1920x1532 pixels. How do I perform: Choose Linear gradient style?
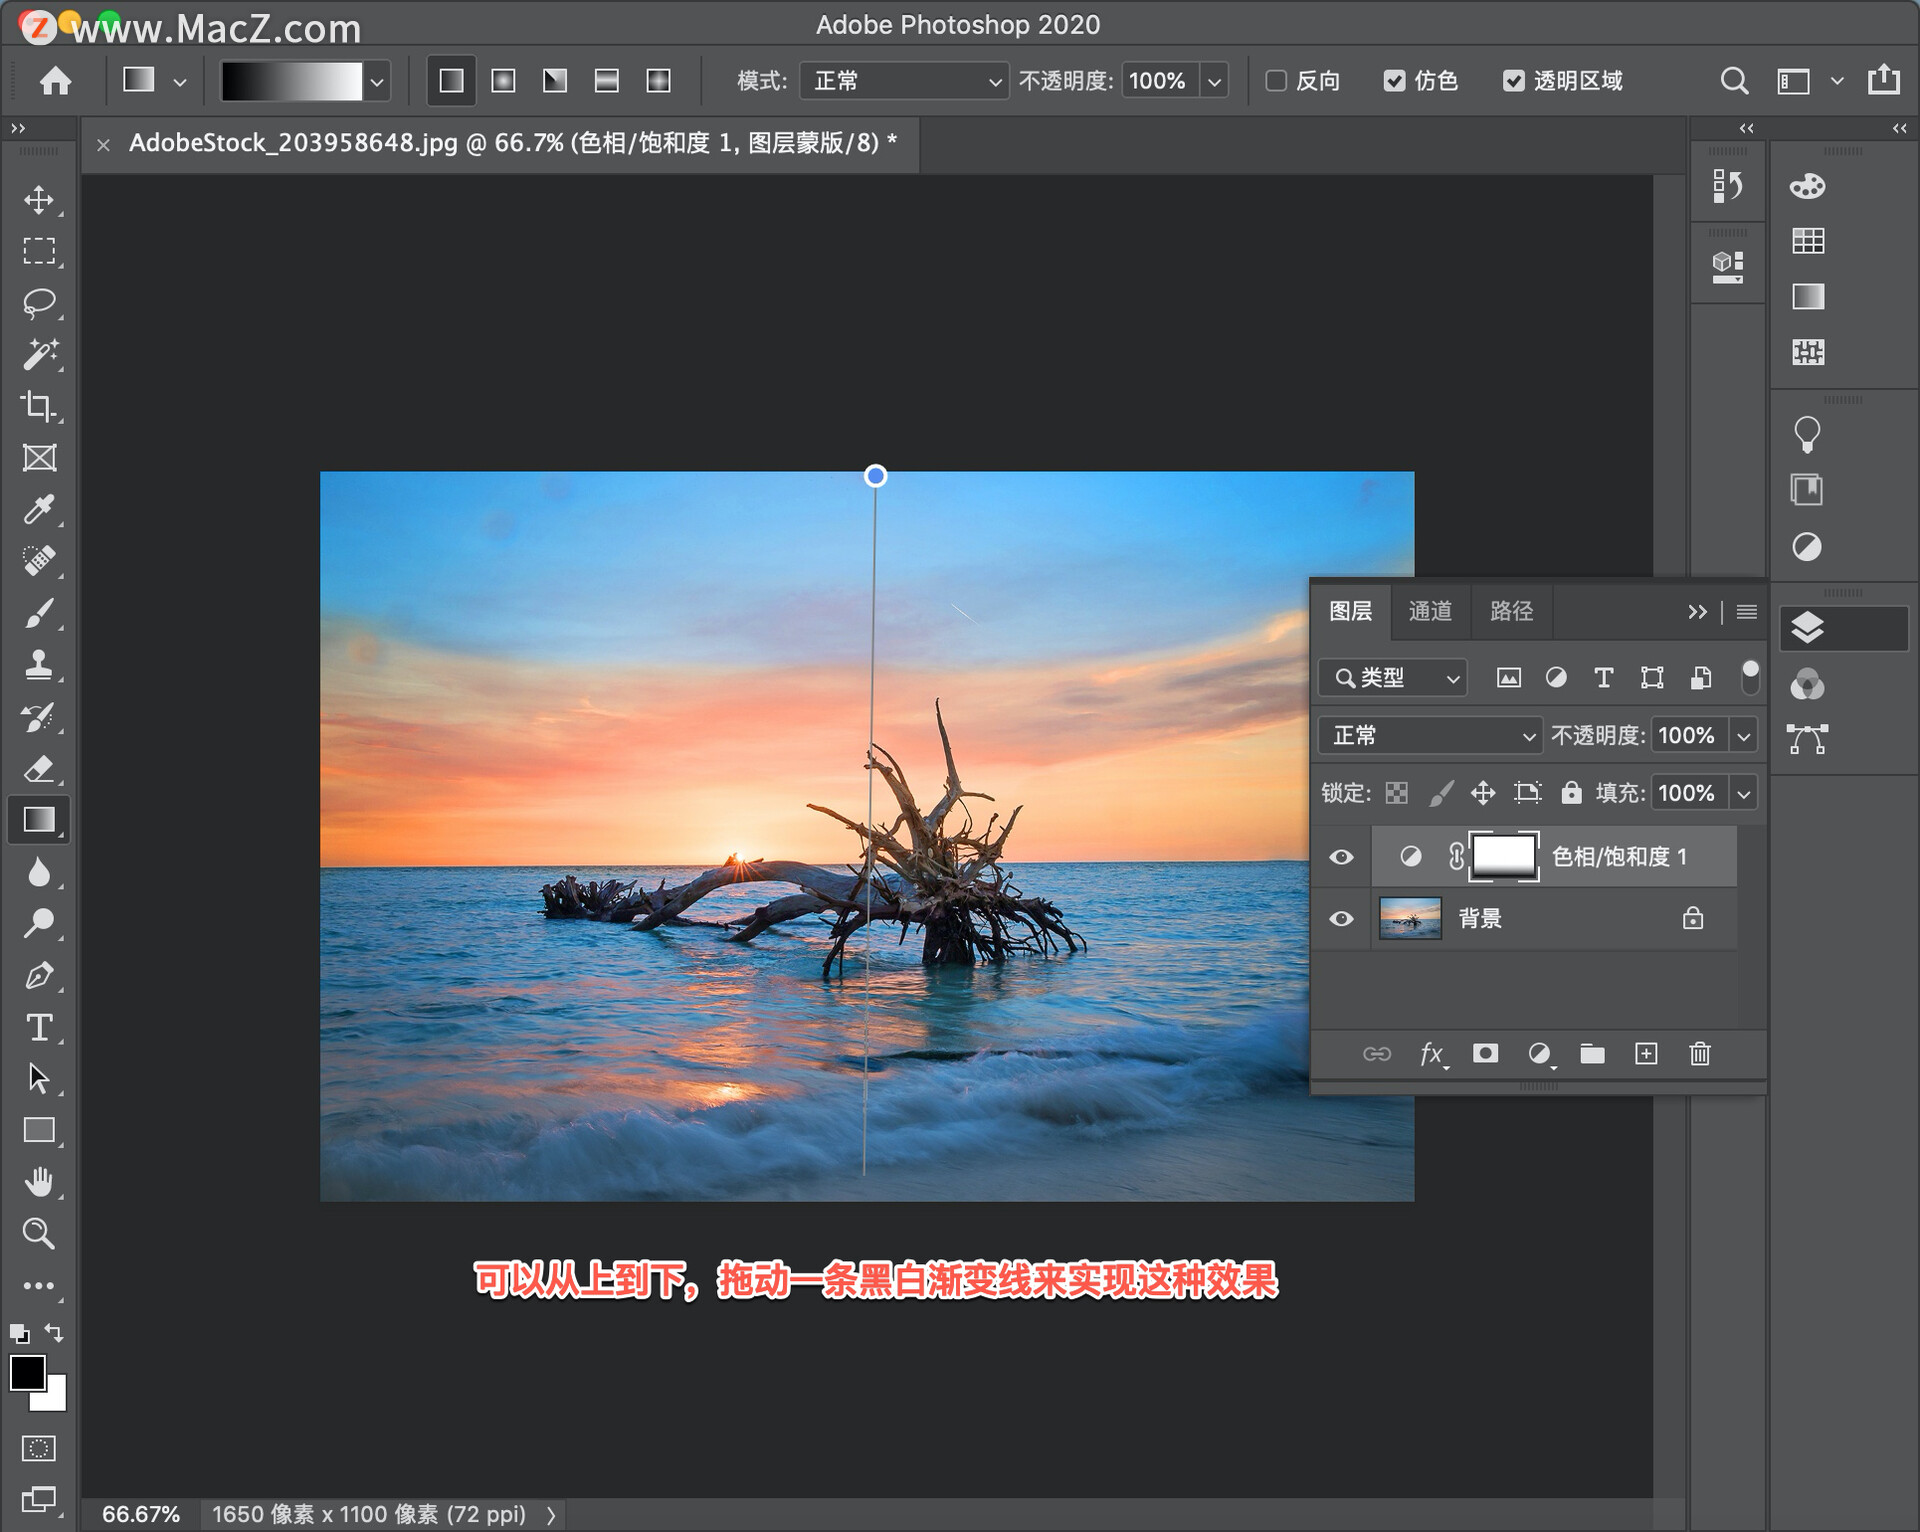pos(451,80)
